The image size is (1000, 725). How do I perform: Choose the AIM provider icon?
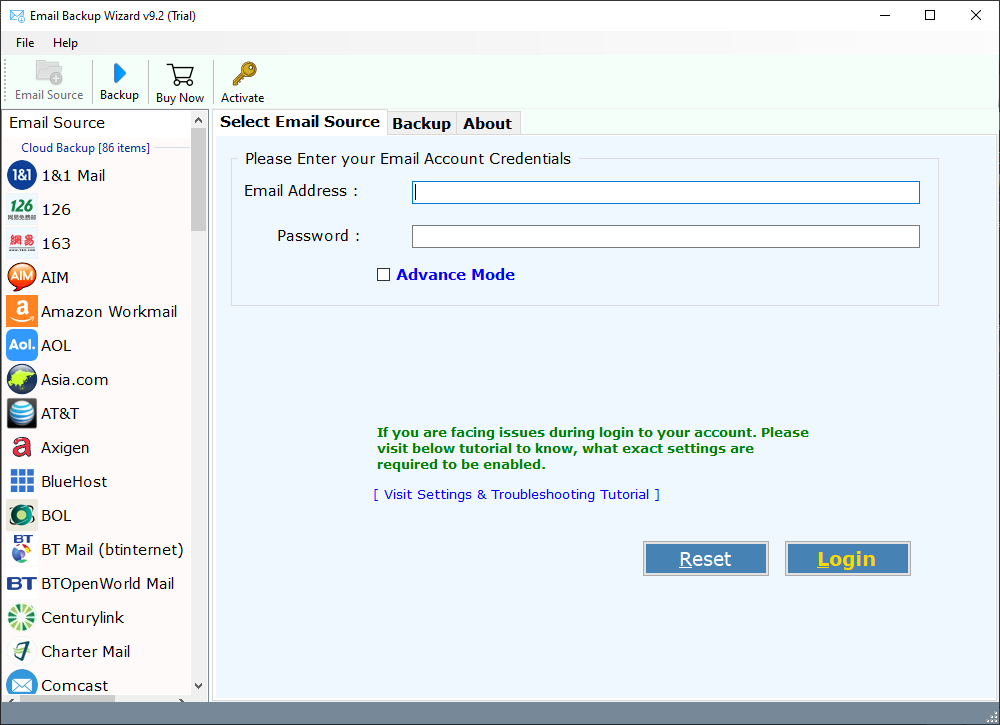pos(22,277)
